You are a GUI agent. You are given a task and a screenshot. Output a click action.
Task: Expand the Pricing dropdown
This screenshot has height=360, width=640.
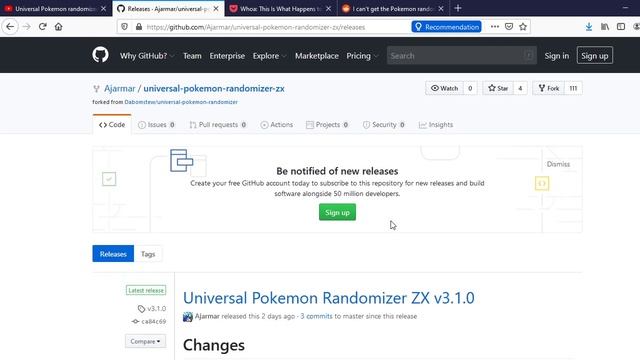click(362, 56)
